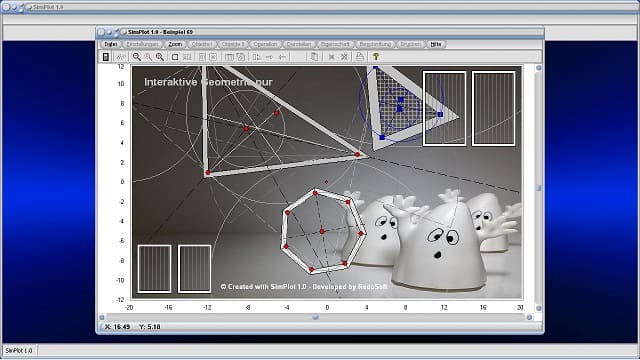Open the Objekte I menu
This screenshot has width=640, height=360.
[x=202, y=44]
